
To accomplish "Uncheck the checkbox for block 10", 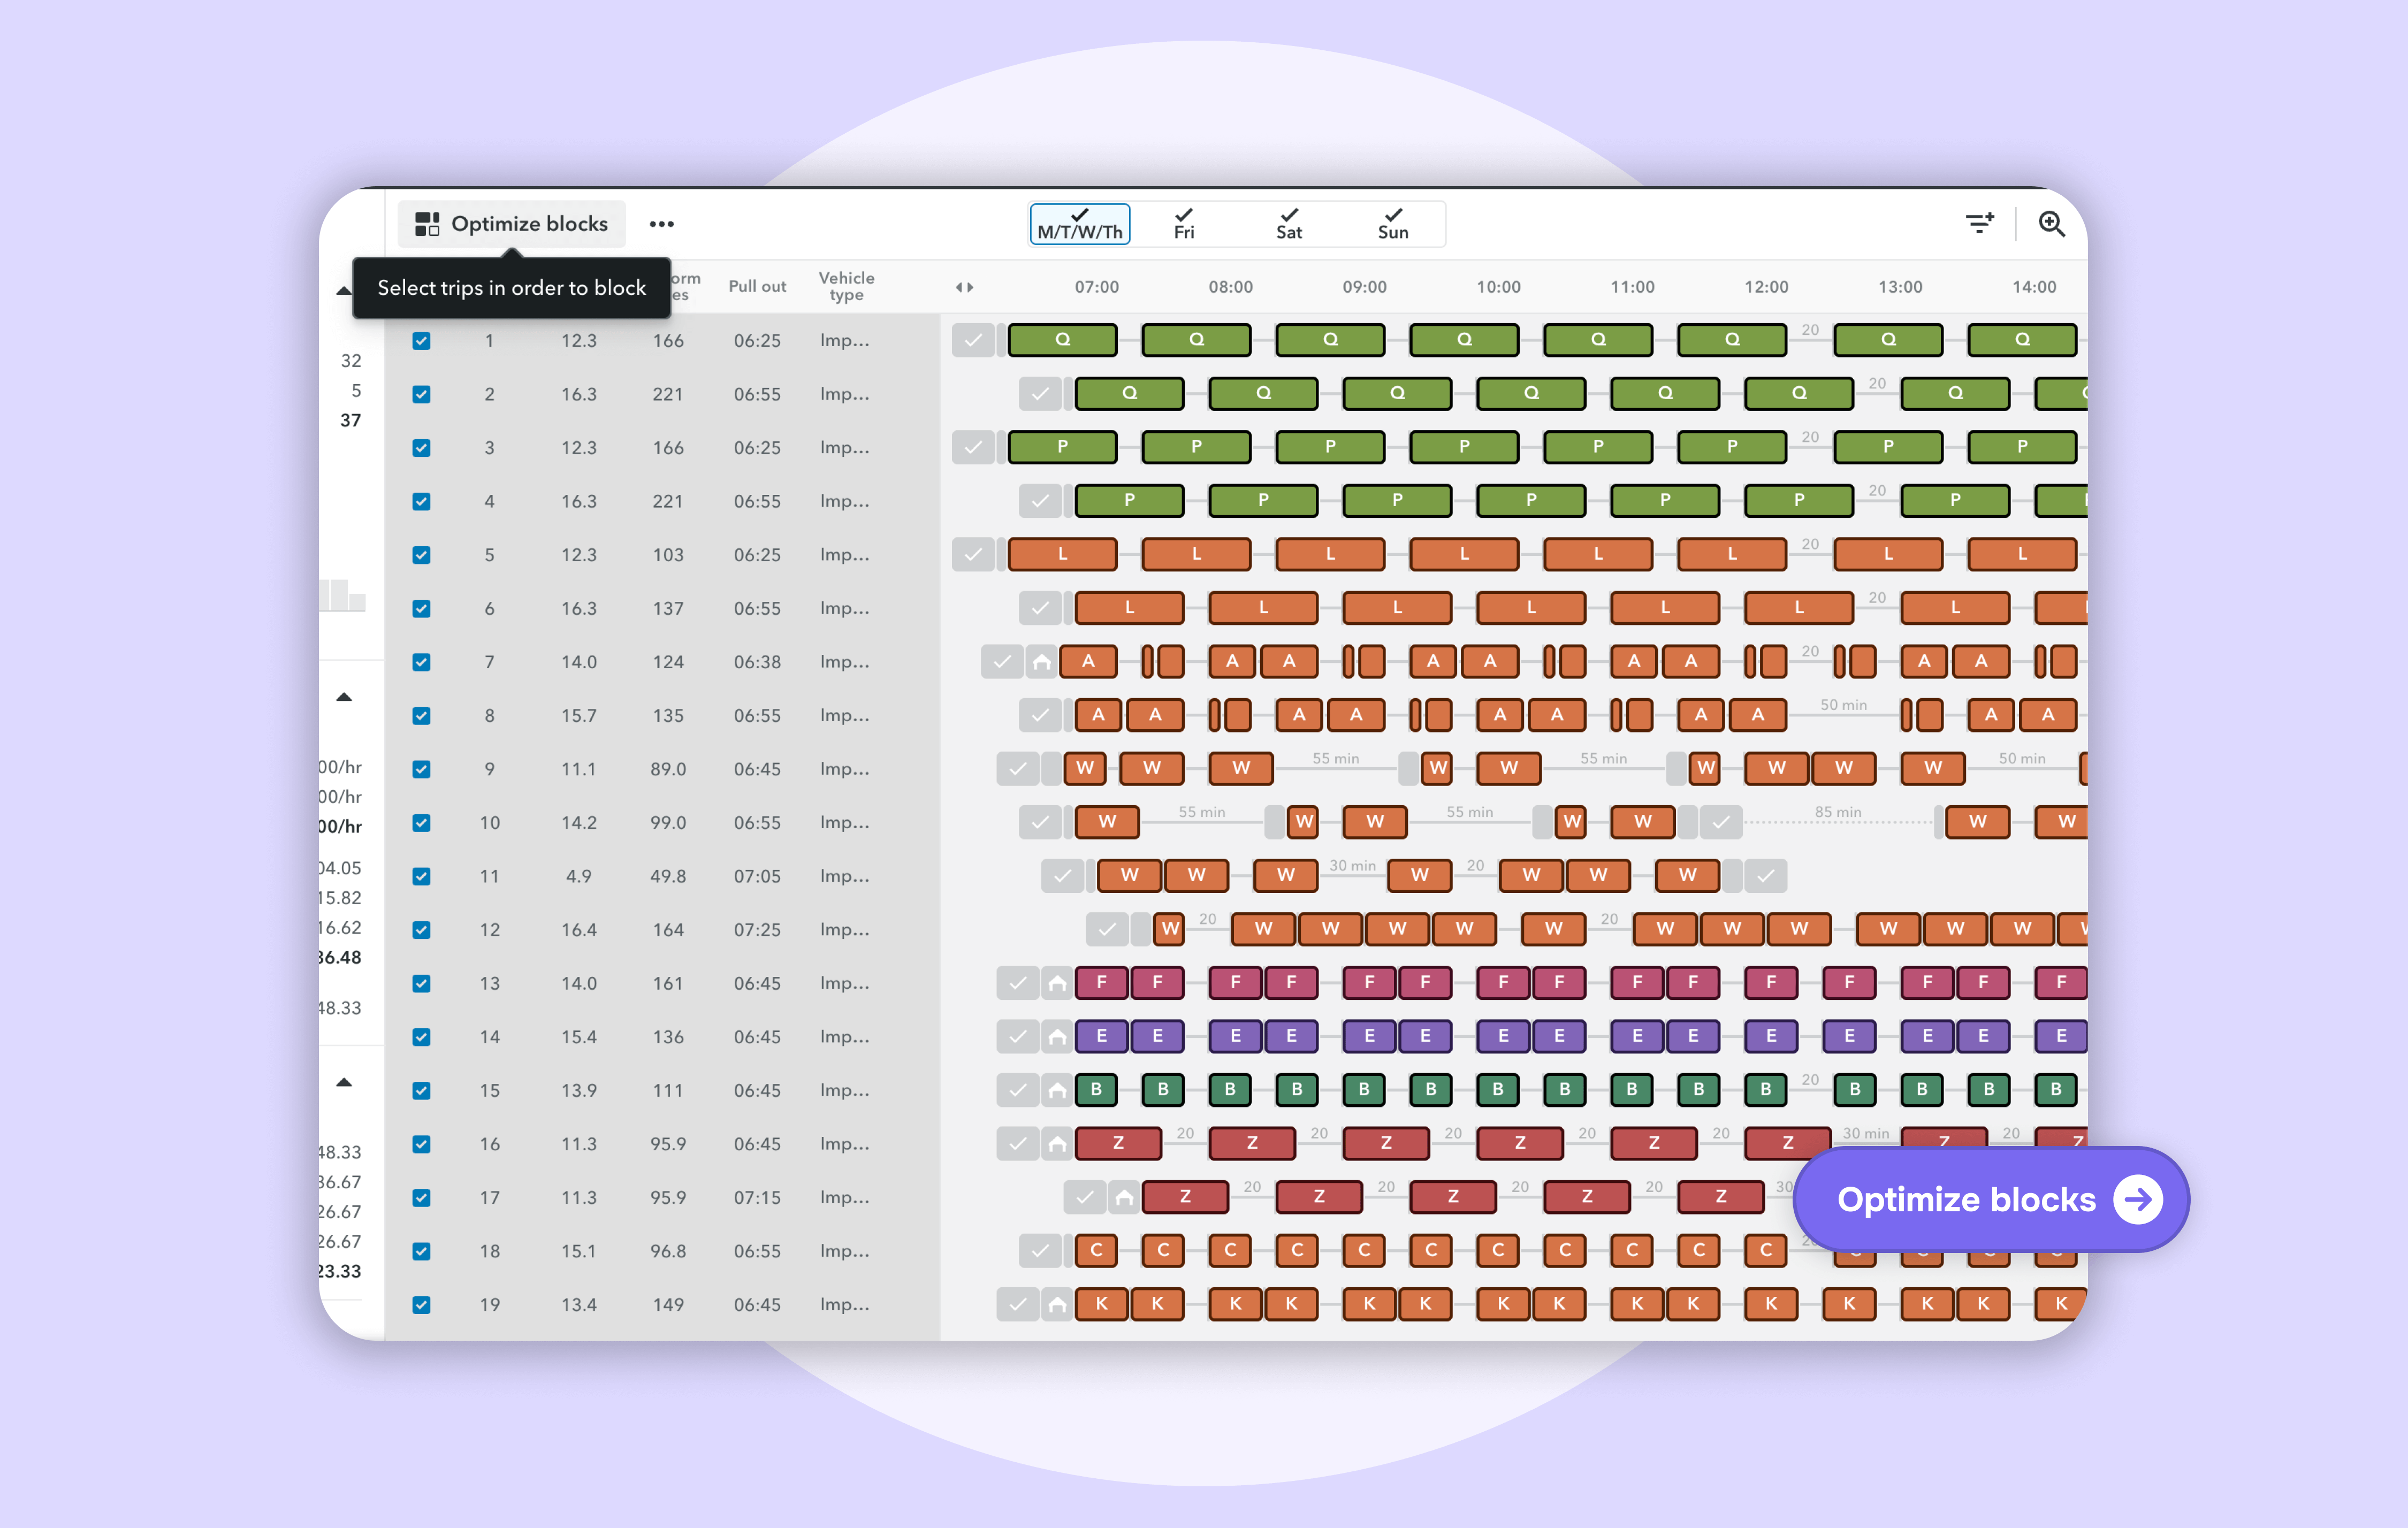I will tap(422, 823).
